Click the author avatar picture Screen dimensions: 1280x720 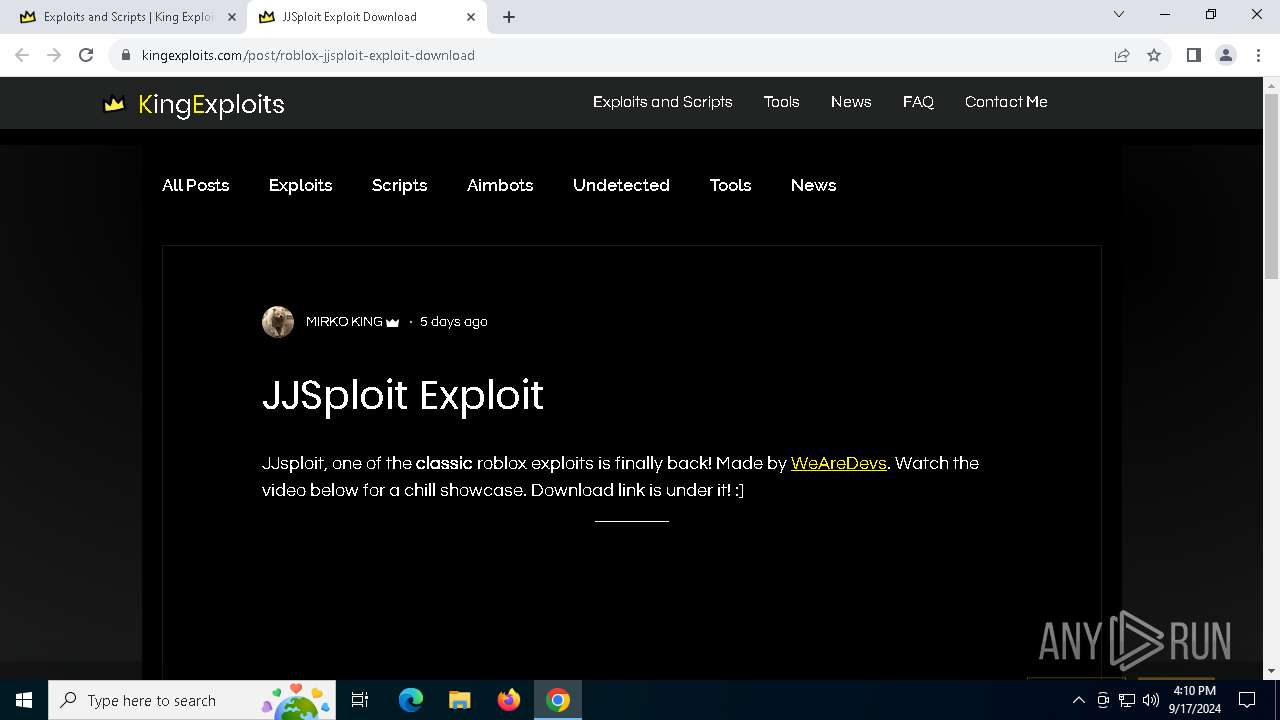[278, 322]
